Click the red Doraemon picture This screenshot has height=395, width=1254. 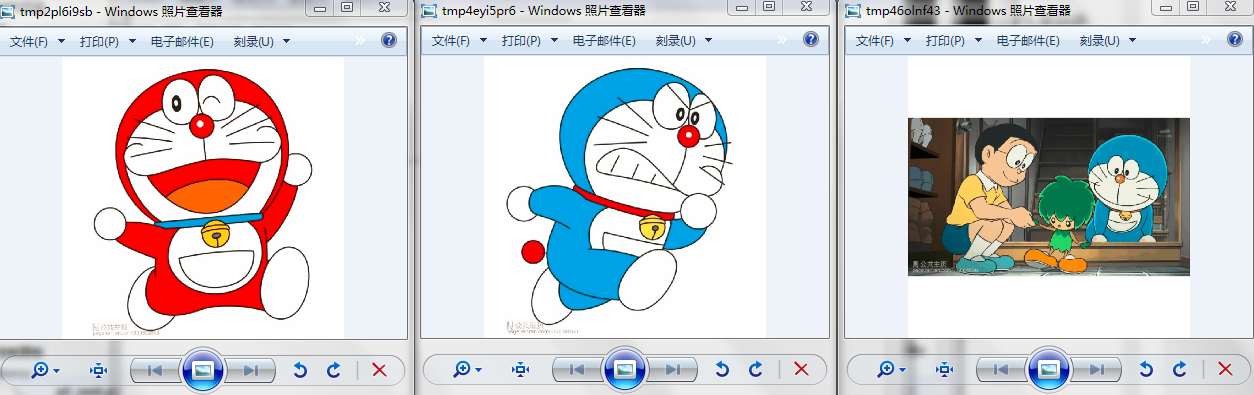[x=203, y=197]
